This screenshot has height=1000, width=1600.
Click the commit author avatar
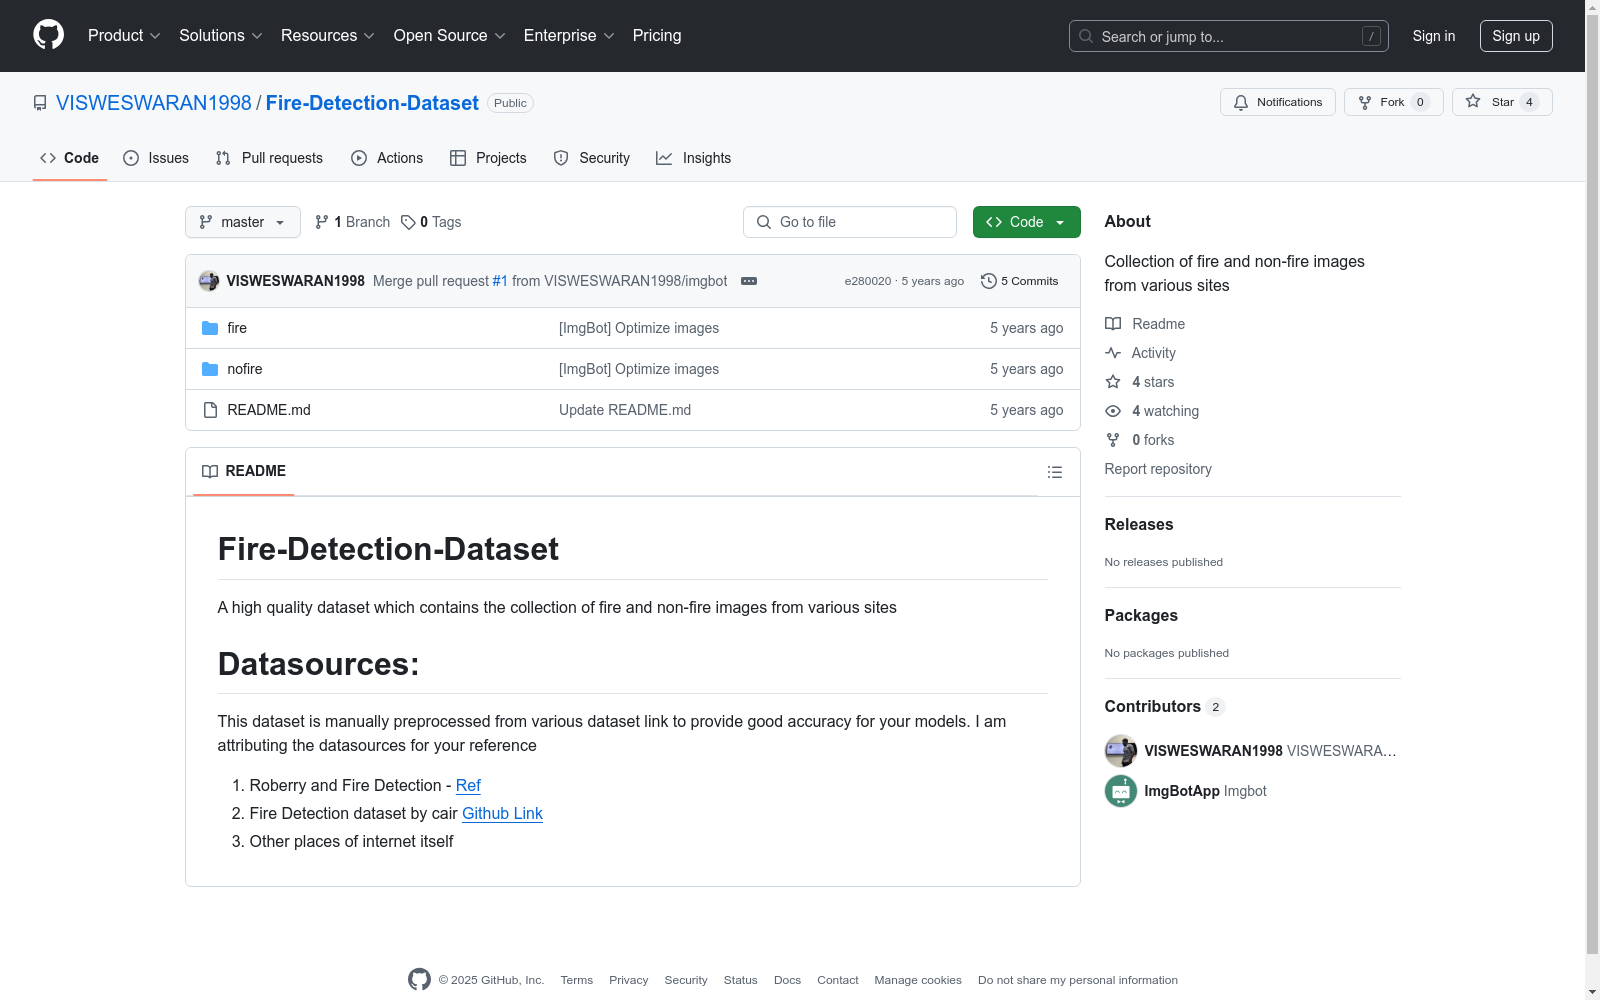click(x=209, y=281)
